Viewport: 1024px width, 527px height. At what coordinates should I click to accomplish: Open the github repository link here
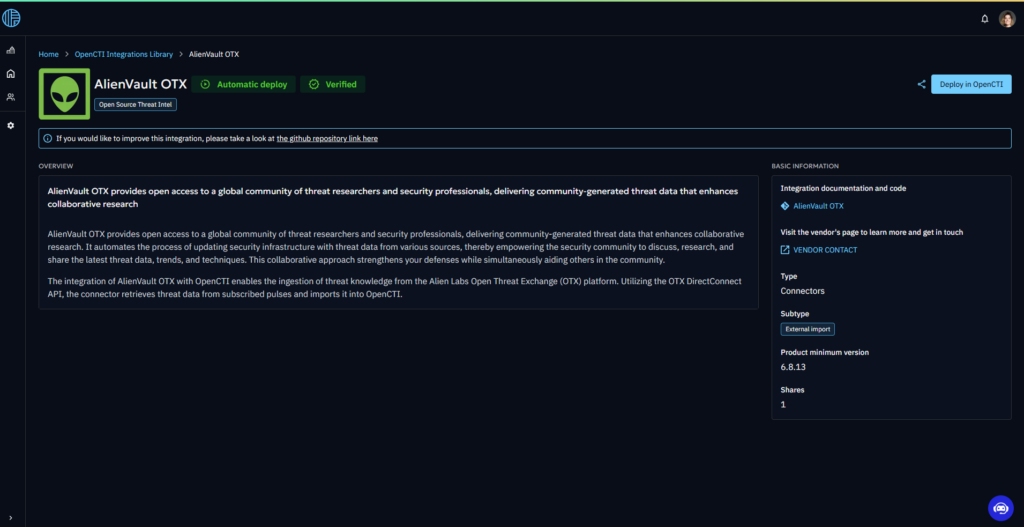tap(327, 138)
